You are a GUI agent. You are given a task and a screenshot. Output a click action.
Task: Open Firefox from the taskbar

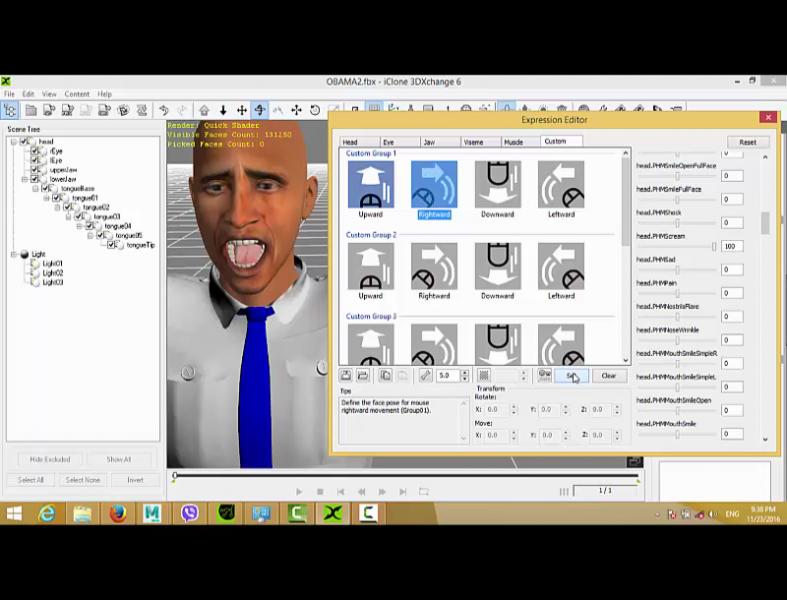pyautogui.click(x=118, y=513)
